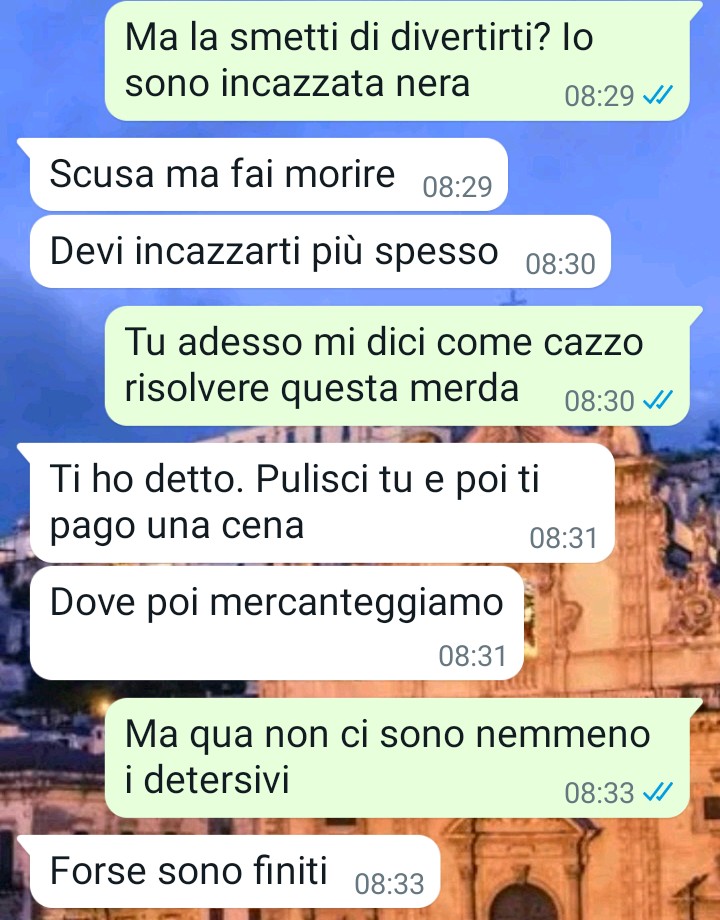Click read-receipt double check at 08:29
Image resolution: width=720 pixels, height=920 pixels.
click(658, 95)
